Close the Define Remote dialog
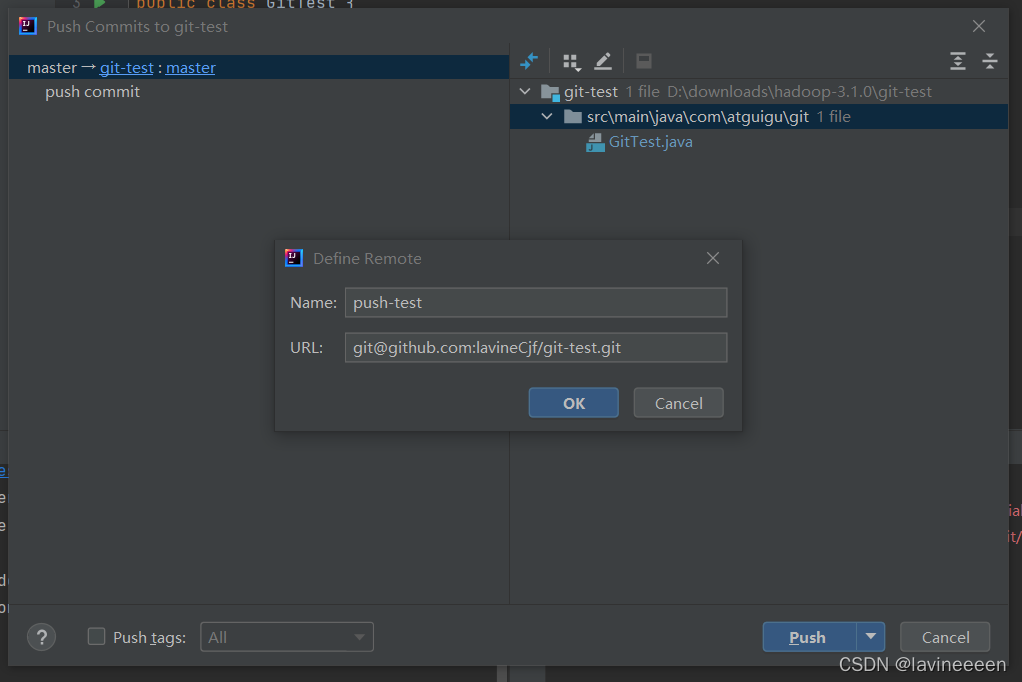 [x=713, y=258]
